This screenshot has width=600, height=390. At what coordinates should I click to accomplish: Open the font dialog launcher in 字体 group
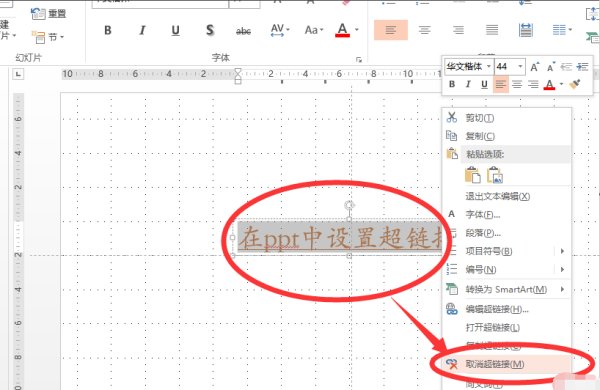tap(359, 59)
